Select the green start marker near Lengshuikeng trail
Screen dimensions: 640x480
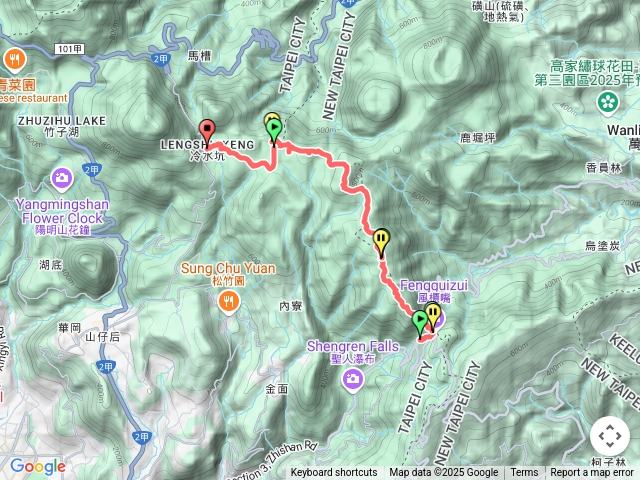coord(274,132)
